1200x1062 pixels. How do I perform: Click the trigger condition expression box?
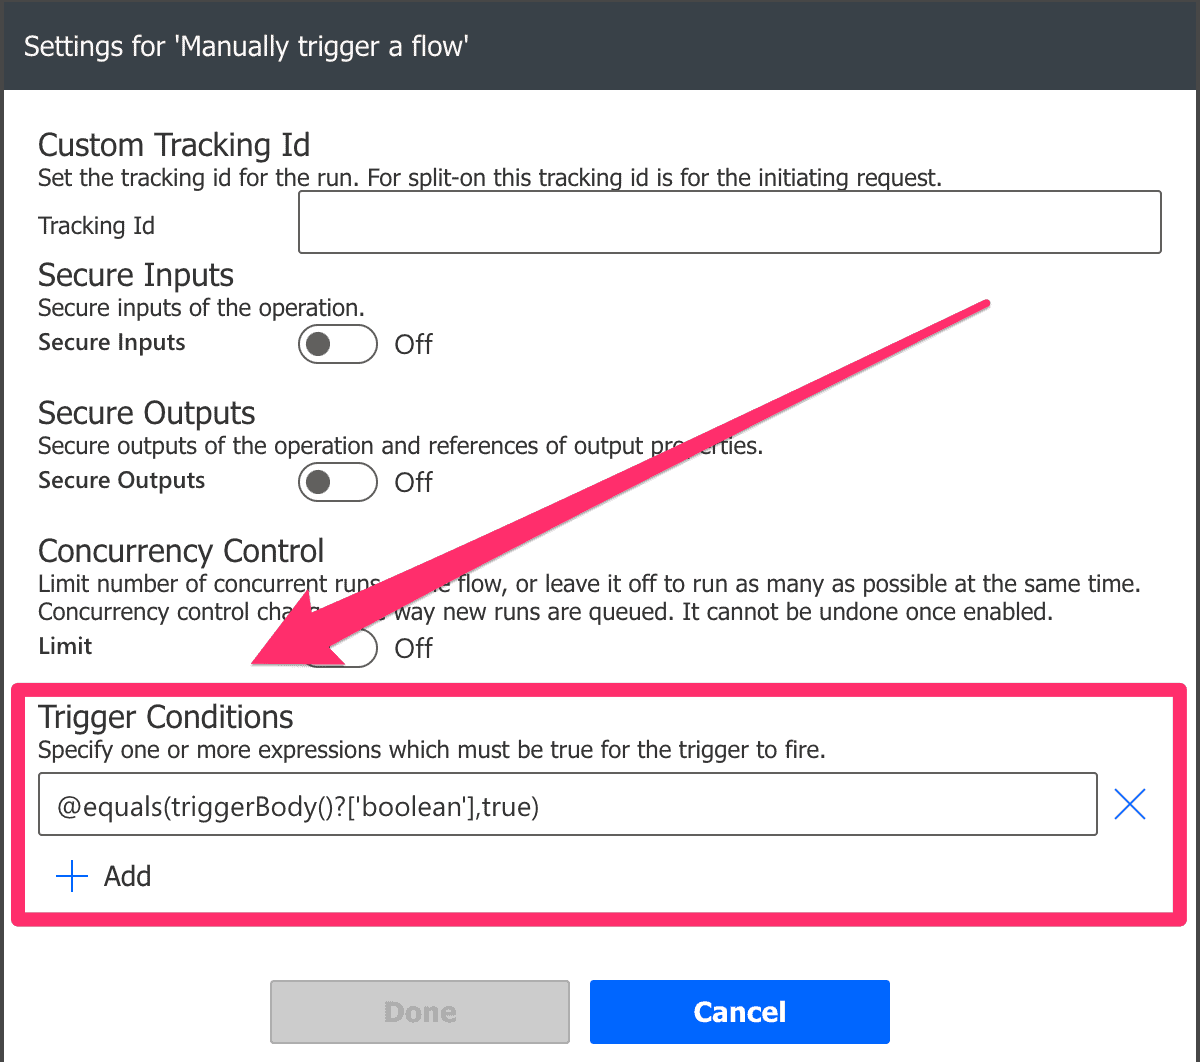pyautogui.click(x=567, y=804)
